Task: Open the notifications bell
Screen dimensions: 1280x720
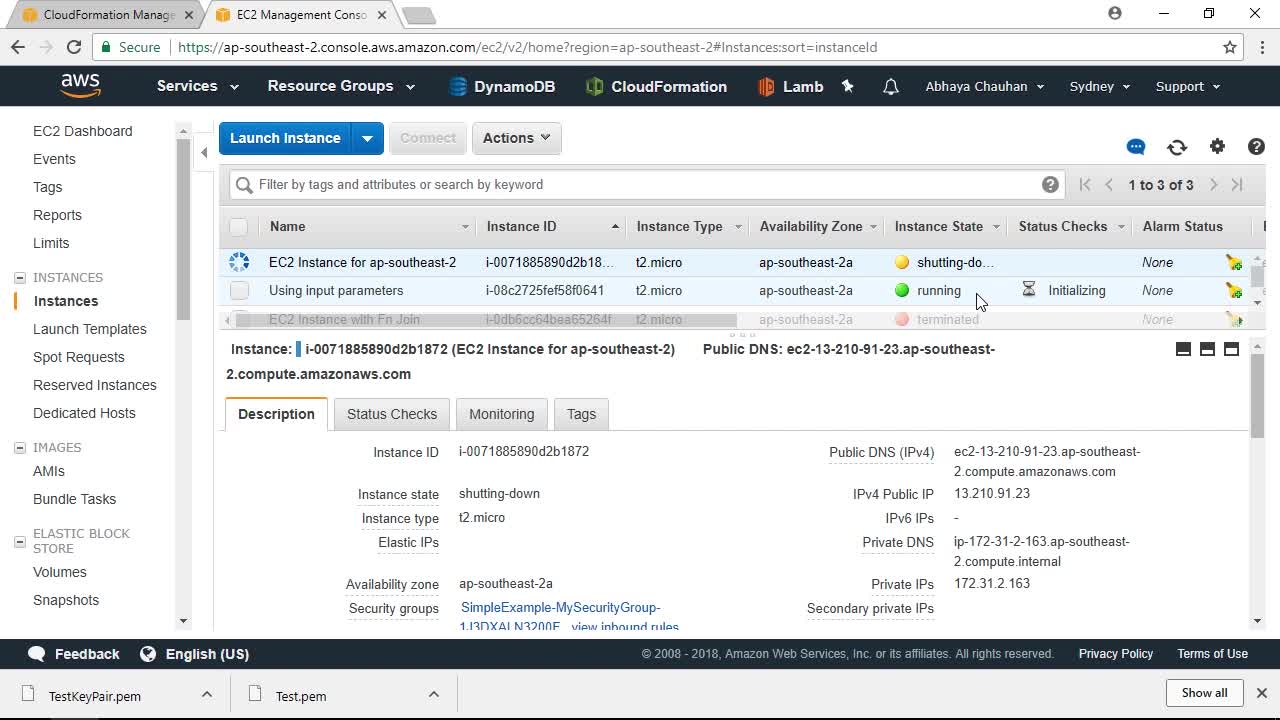Action: (x=891, y=87)
